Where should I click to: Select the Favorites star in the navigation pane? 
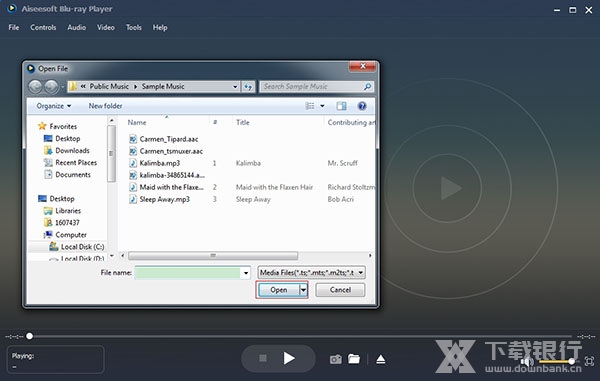(42, 126)
